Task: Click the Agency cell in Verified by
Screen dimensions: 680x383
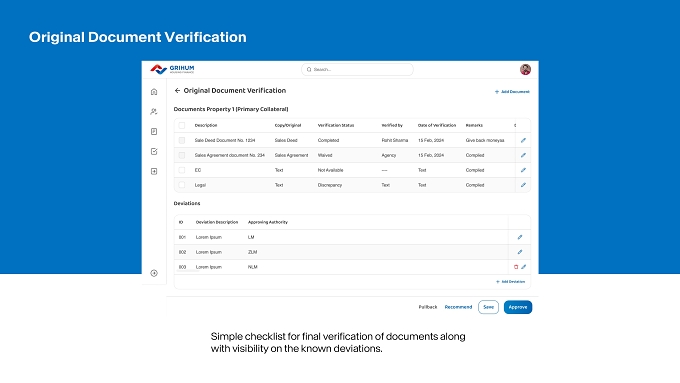Action: (389, 155)
